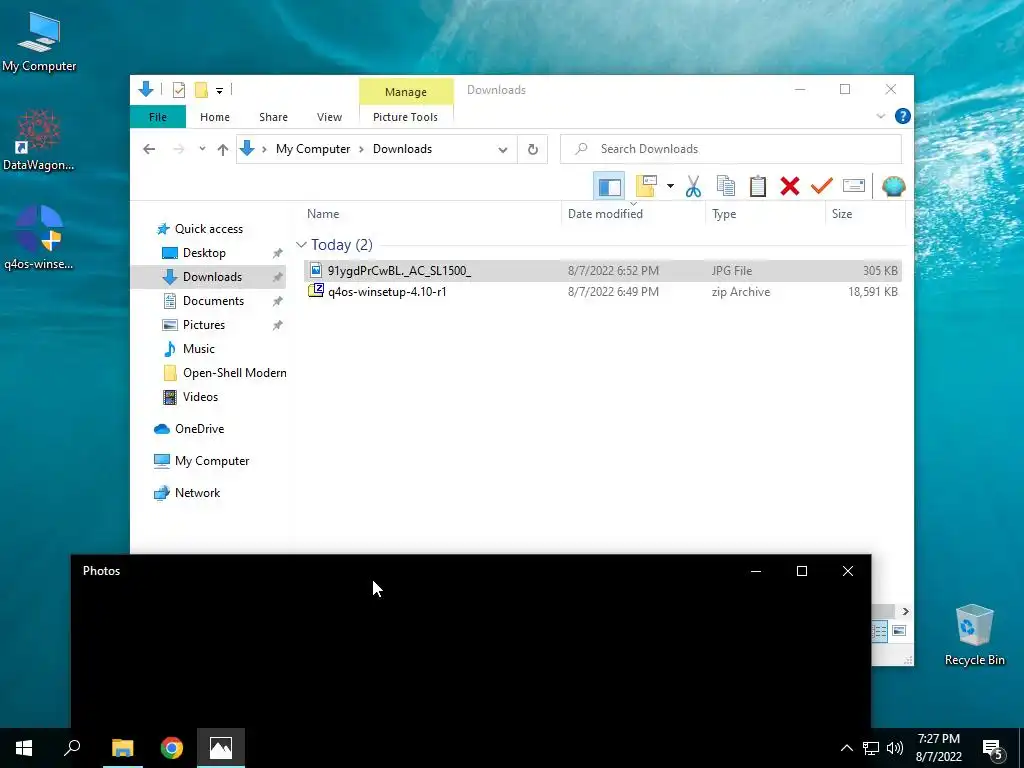
Task: Open taskbar search magnifier
Action: pos(72,748)
